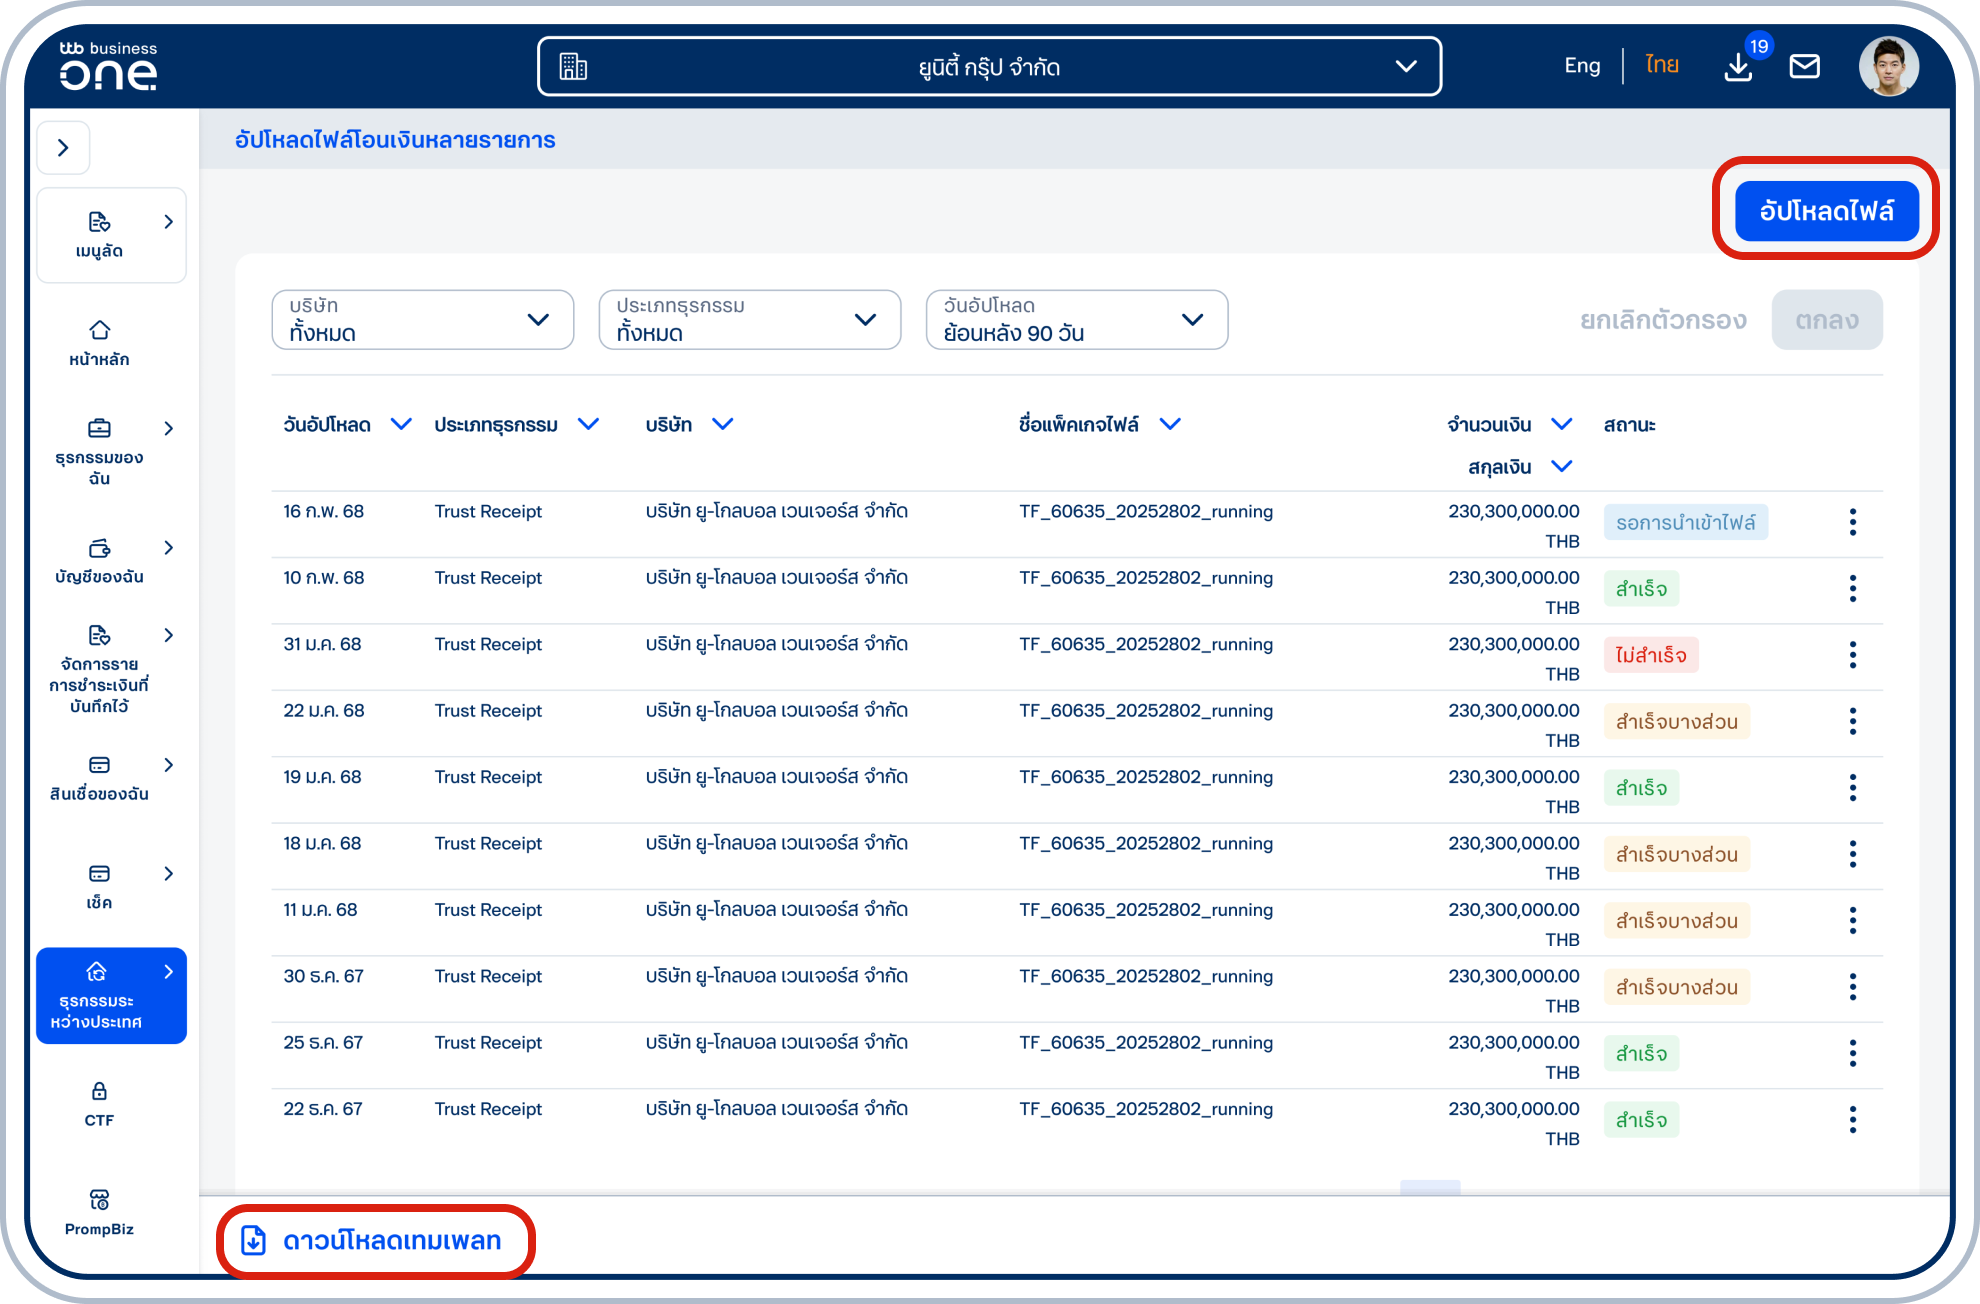Open ธุรกรรมระหว่างประเทศ sidebar menu
The image size is (1980, 1304).
(x=111, y=995)
